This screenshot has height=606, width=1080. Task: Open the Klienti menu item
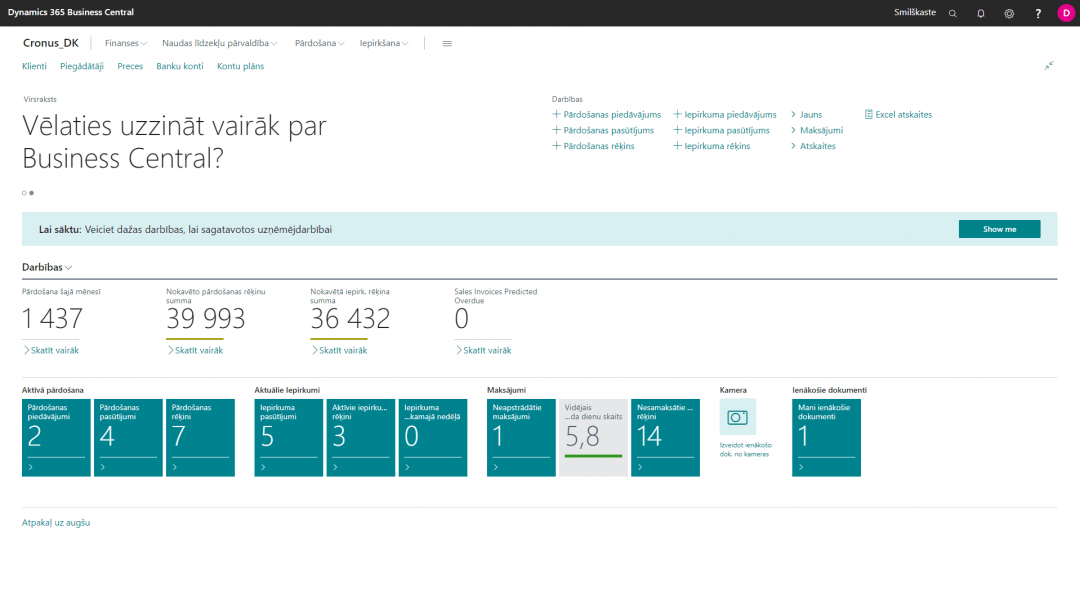[x=34, y=66]
